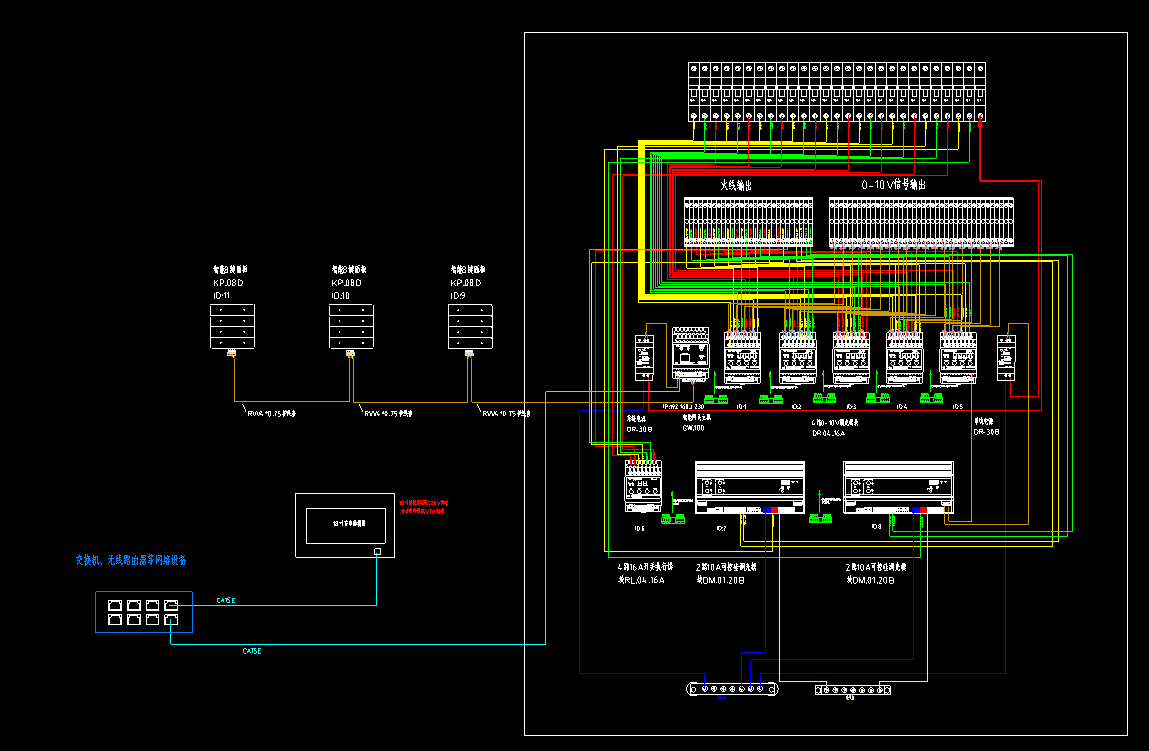Pick the ID:1 dimmer module
Image resolution: width=1149 pixels, height=751 pixels.
[x=743, y=359]
